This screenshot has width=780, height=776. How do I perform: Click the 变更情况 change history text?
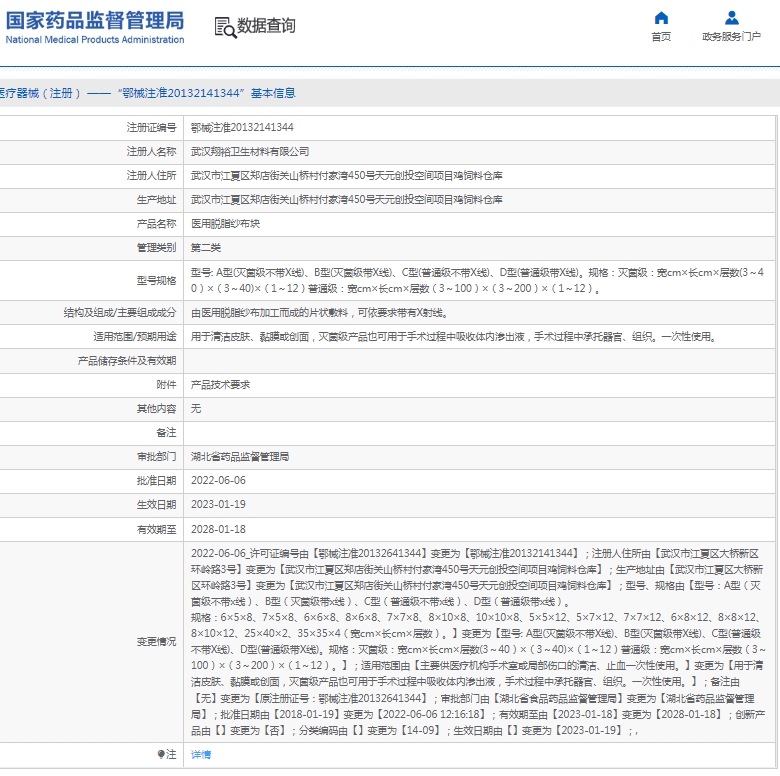coord(478,642)
